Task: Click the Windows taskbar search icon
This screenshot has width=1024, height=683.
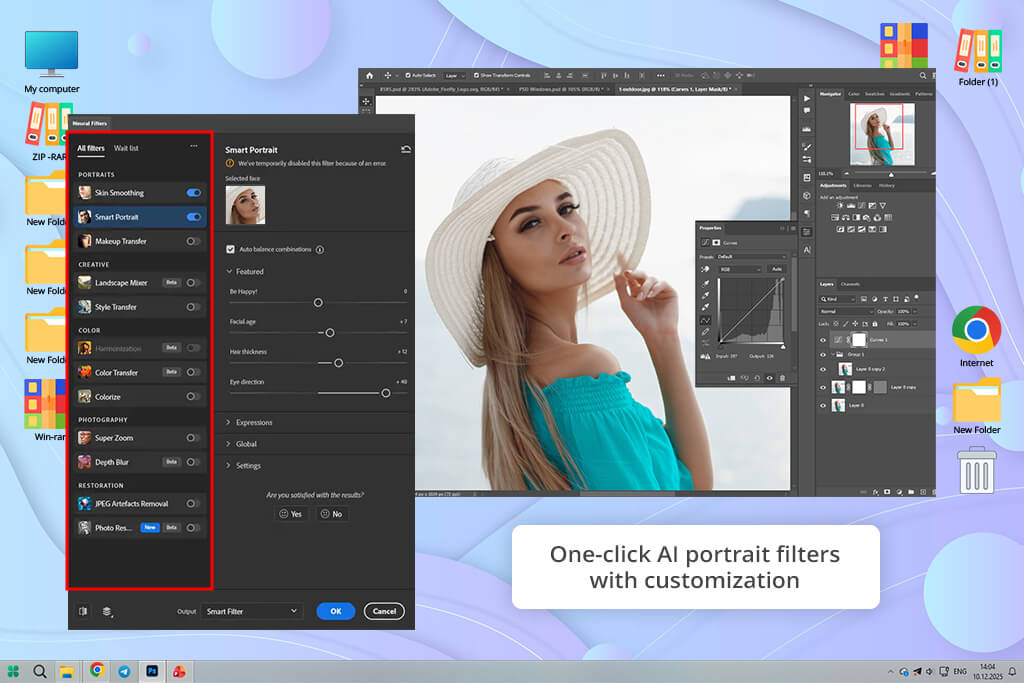Action: [40, 671]
